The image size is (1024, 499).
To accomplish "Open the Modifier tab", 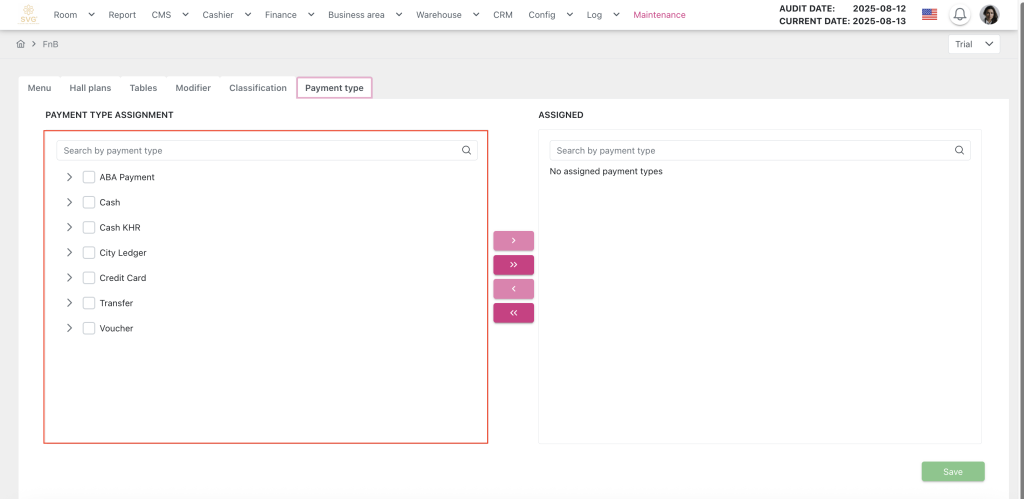I will (193, 88).
